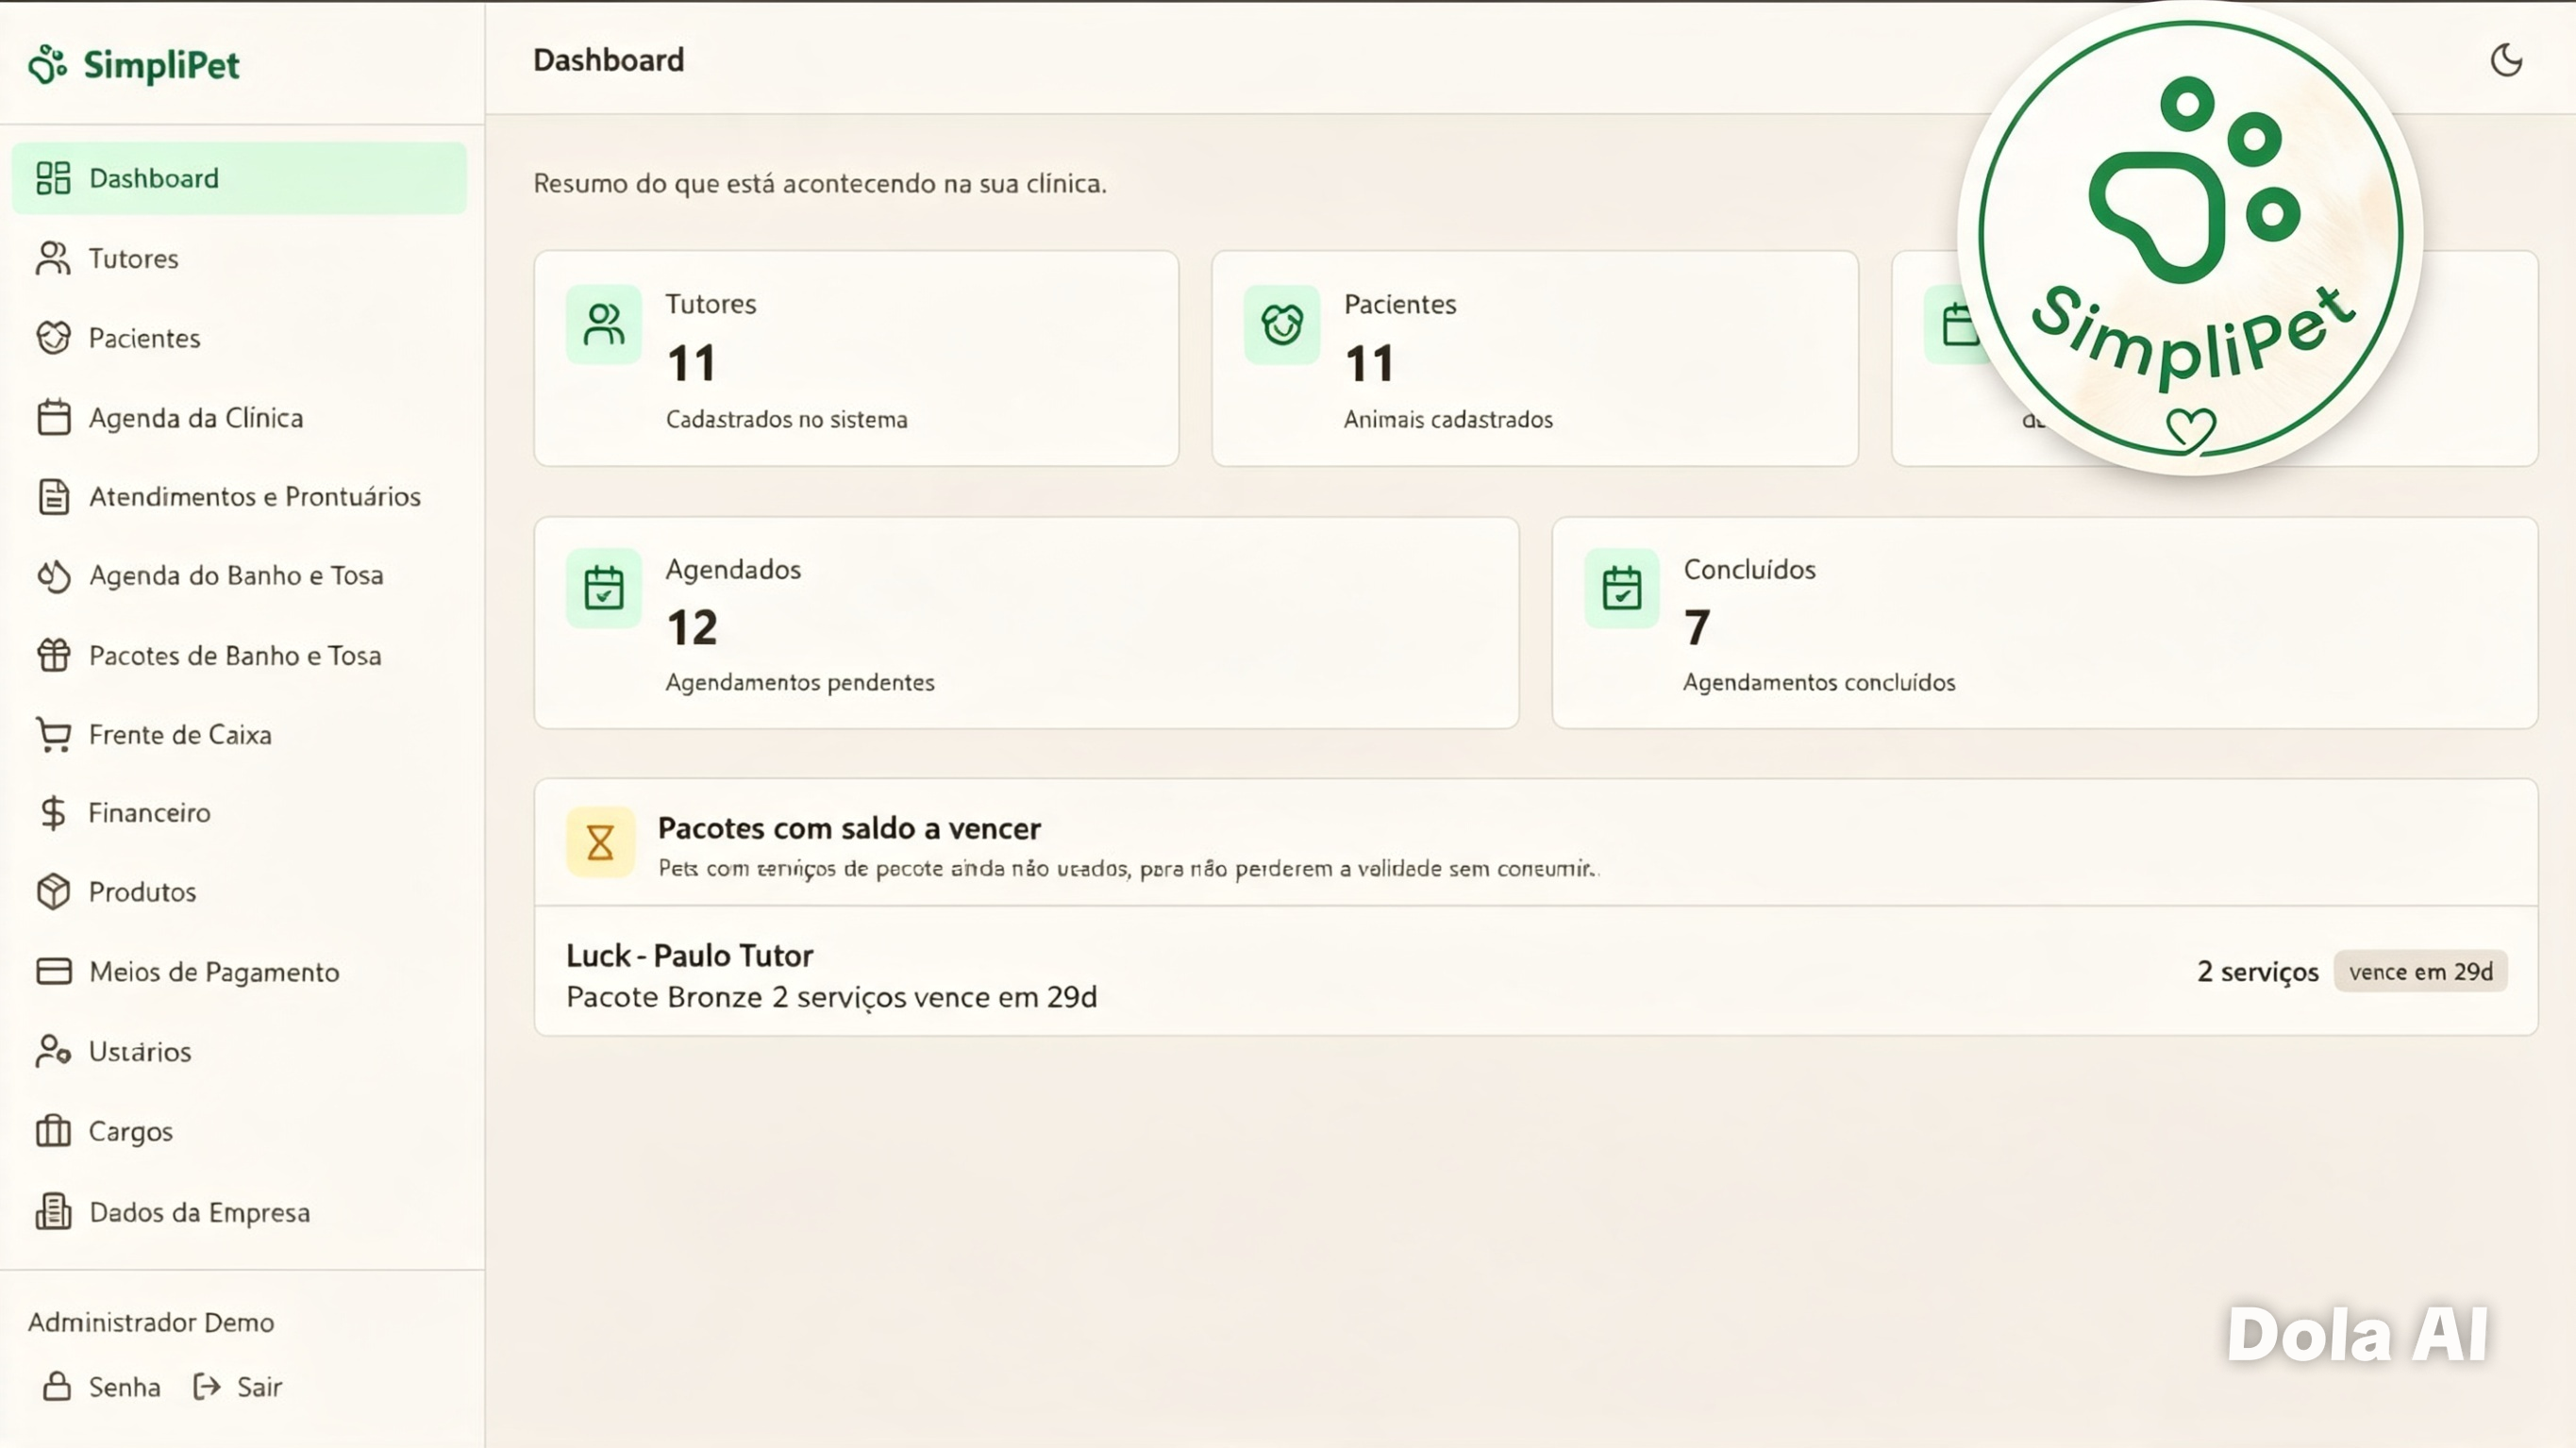Screen dimensions: 2576x1448
Task: Open the Dashboard menu item
Action: [x=239, y=178]
